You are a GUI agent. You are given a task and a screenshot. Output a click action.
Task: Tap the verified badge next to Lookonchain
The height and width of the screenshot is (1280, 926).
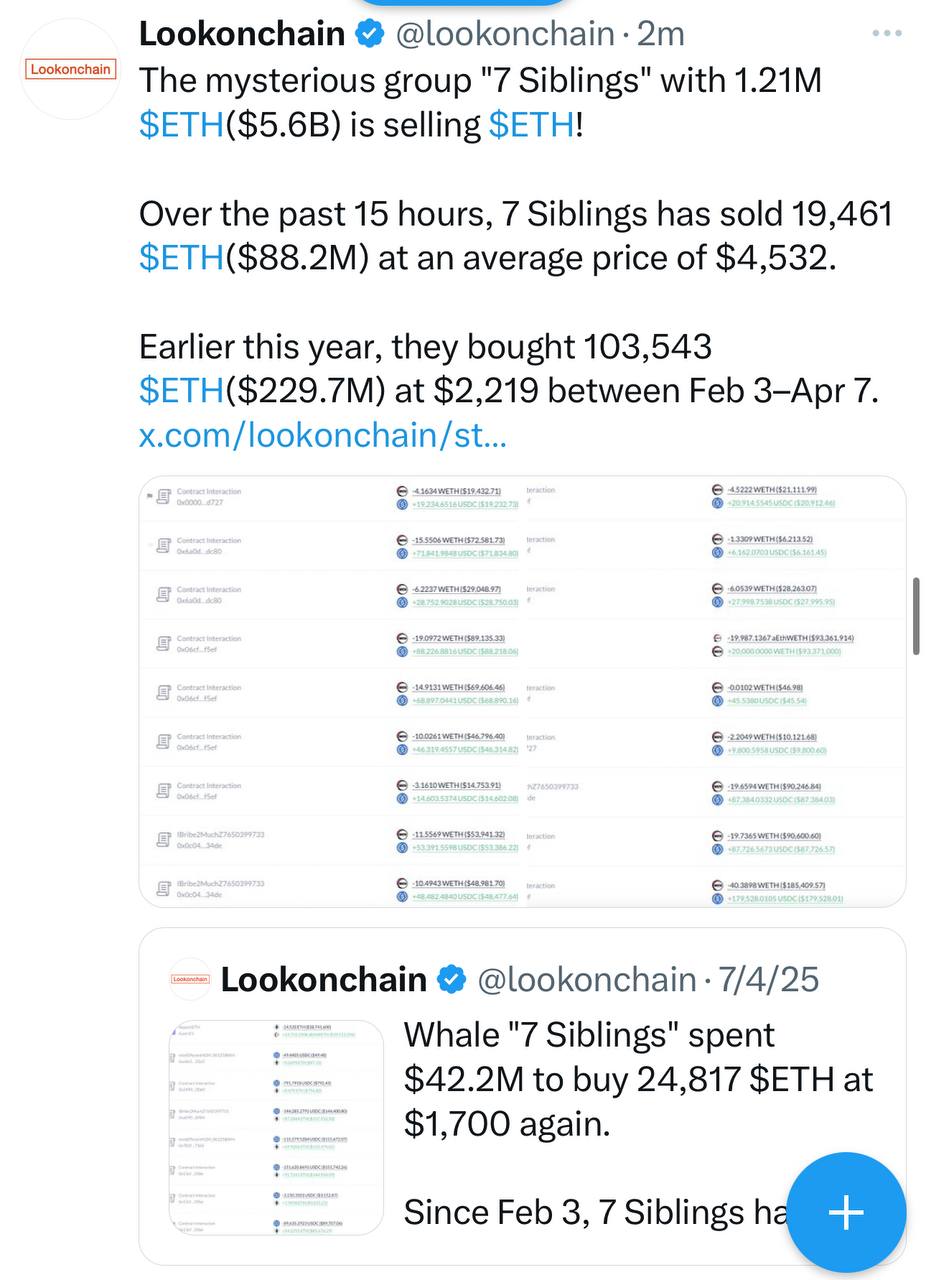click(x=370, y=34)
